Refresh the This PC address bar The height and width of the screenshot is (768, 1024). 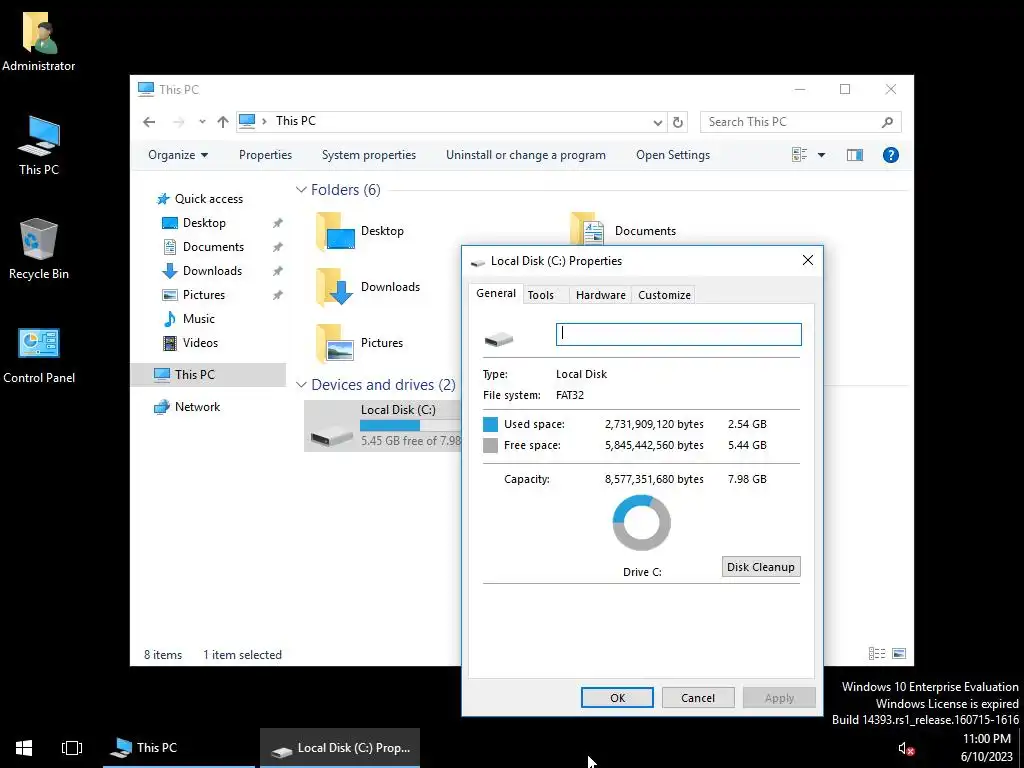point(677,122)
